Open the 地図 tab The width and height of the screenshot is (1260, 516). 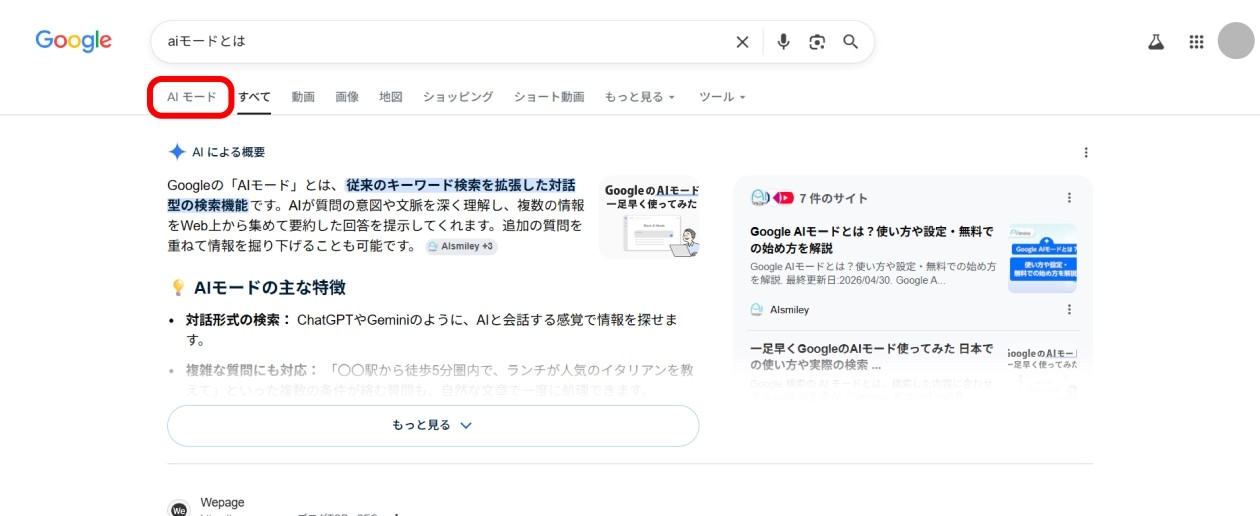(x=391, y=97)
